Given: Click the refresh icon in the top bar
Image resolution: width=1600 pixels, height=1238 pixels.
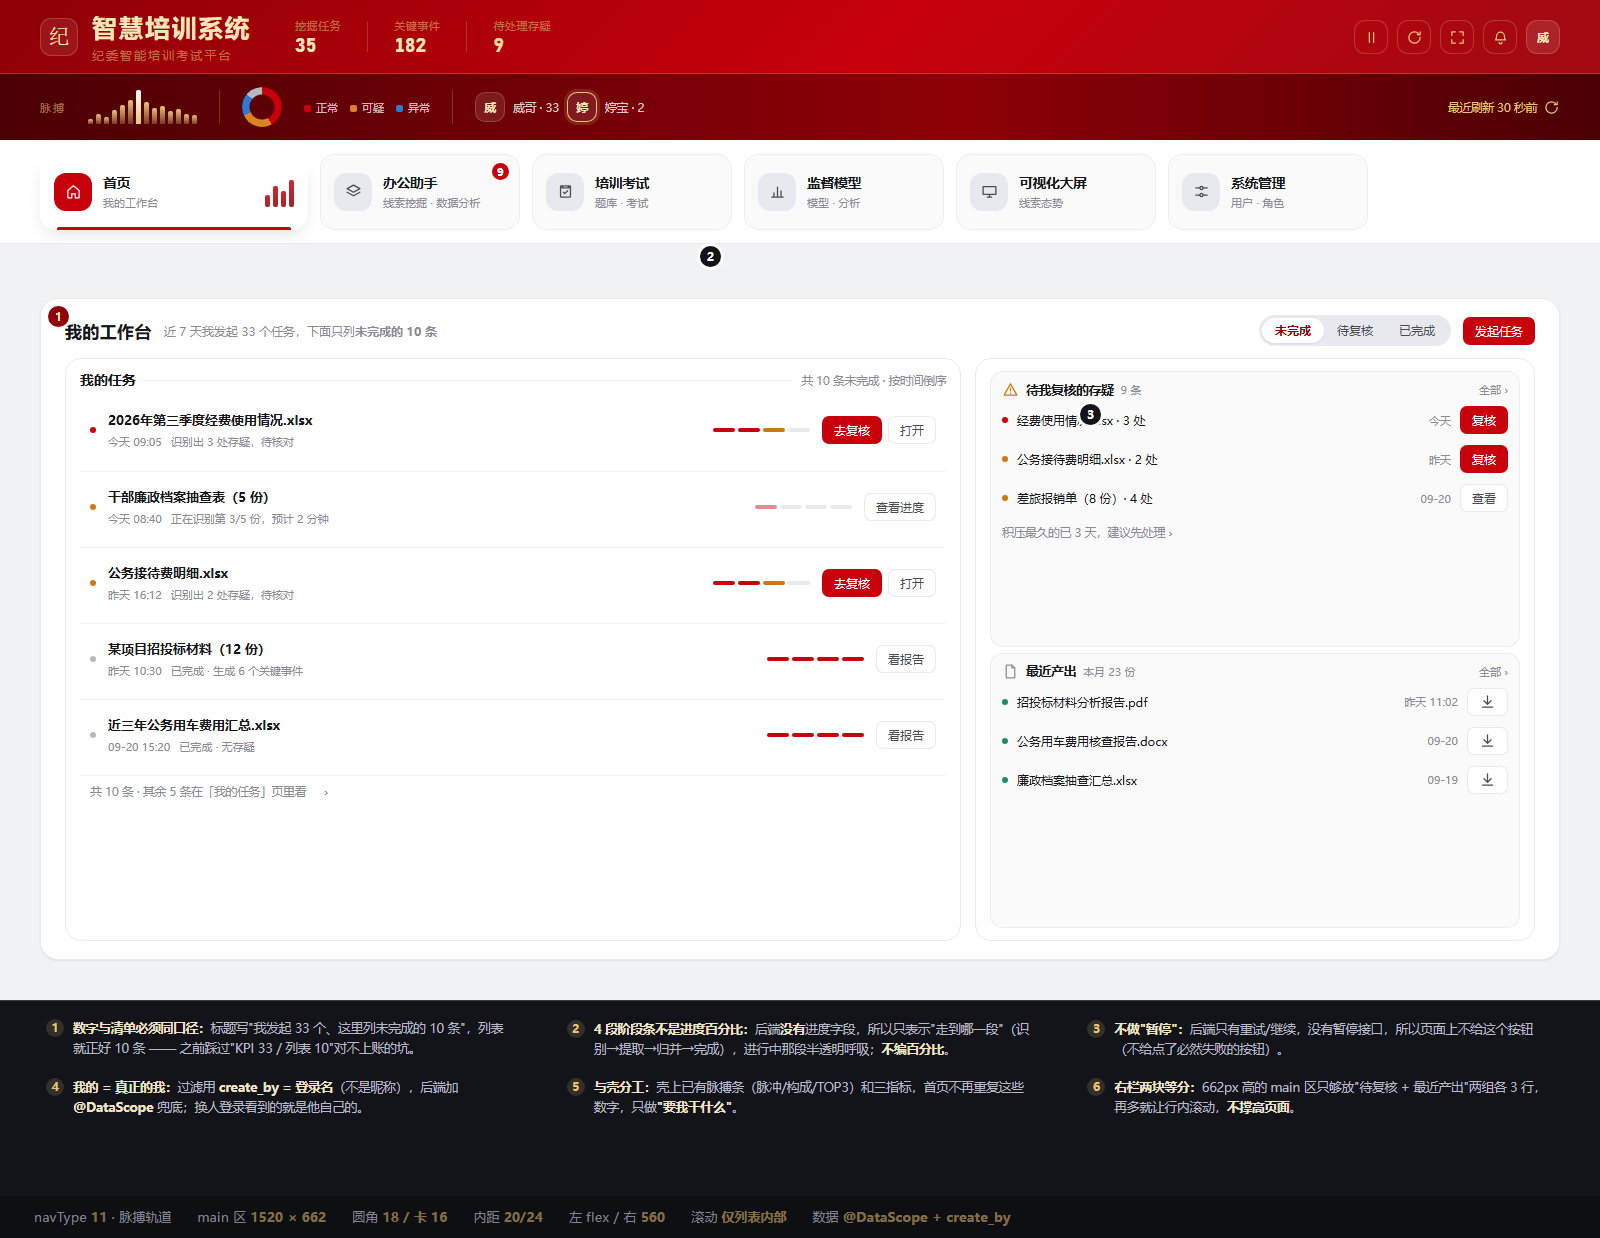Looking at the screenshot, I should pyautogui.click(x=1414, y=37).
